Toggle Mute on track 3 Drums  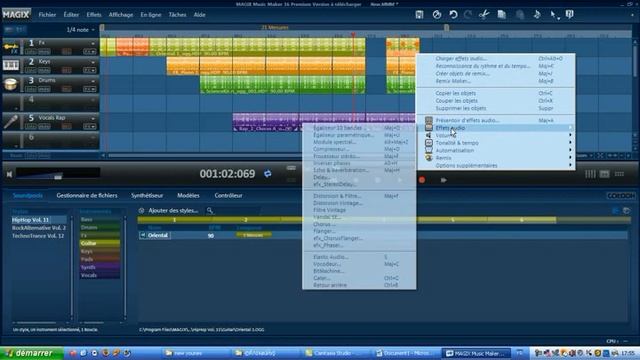click(x=44, y=89)
